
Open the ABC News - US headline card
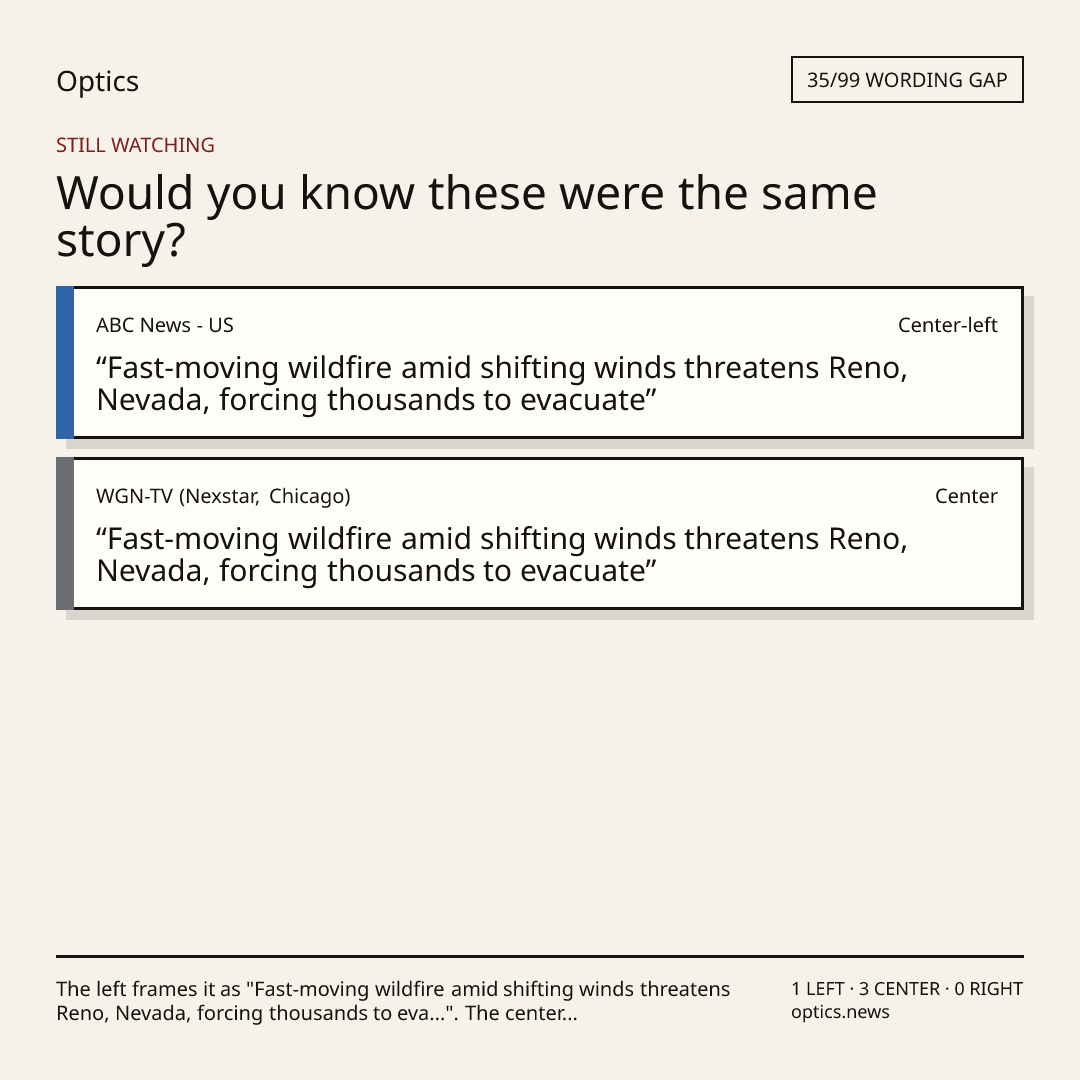(x=540, y=362)
